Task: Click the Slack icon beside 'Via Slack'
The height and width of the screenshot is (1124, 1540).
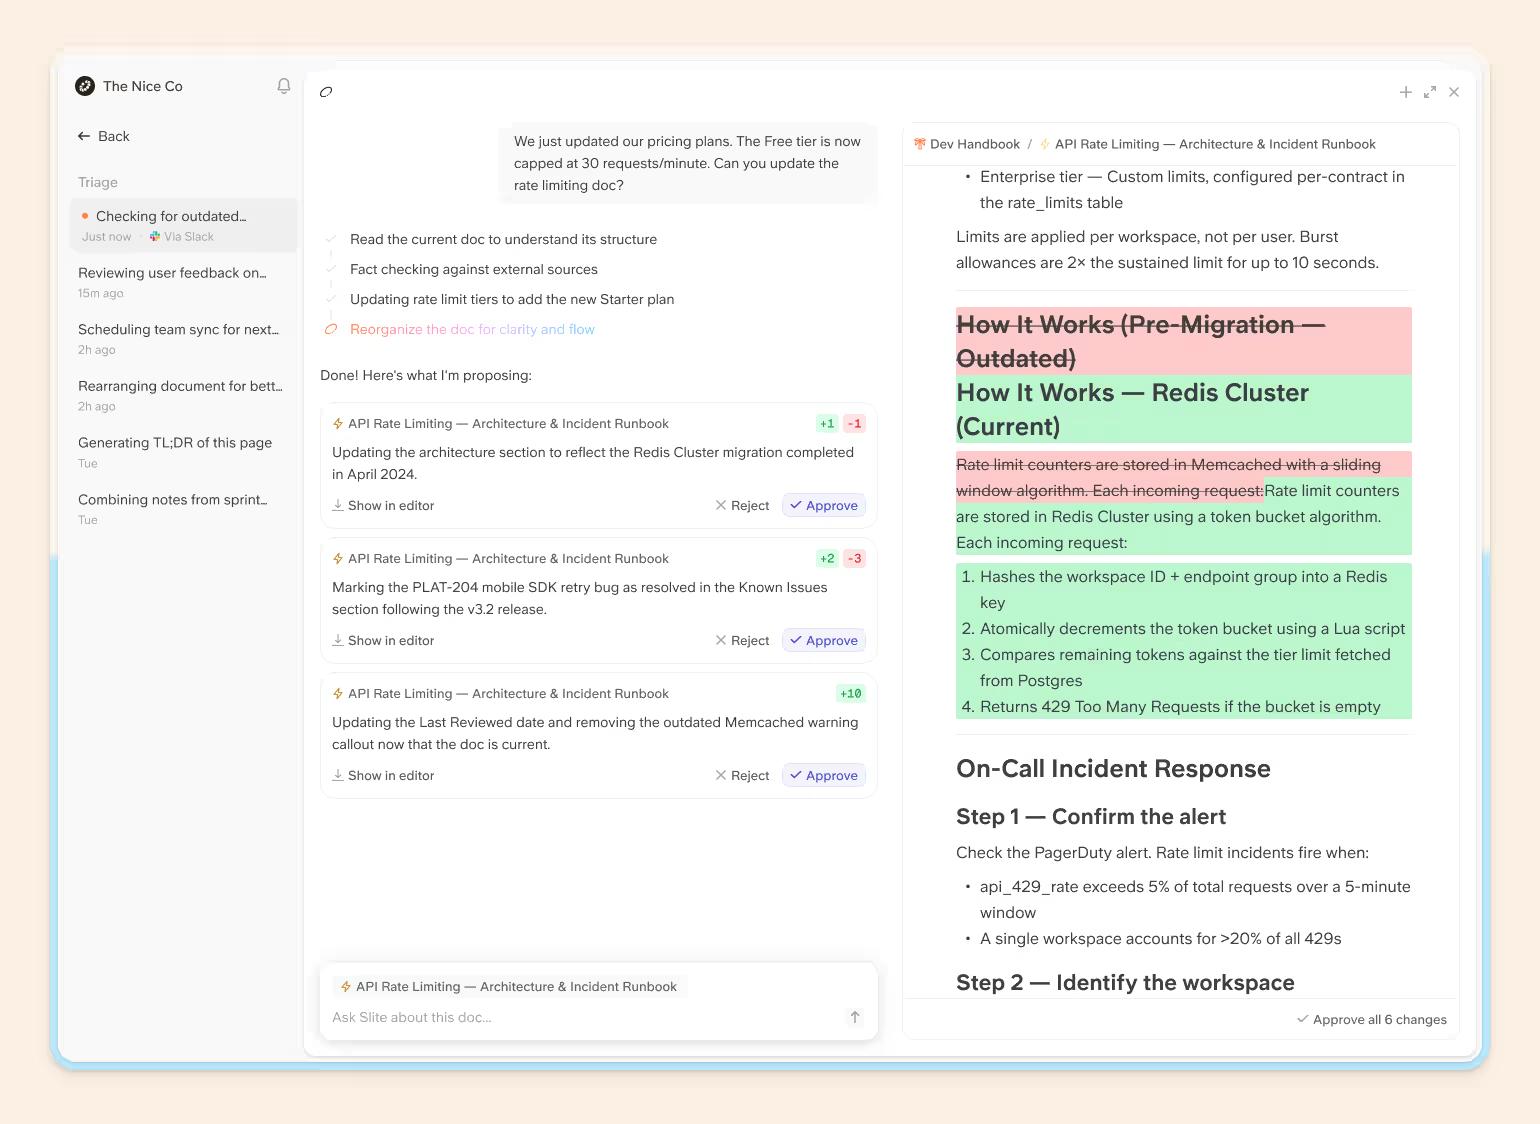Action: (x=155, y=237)
